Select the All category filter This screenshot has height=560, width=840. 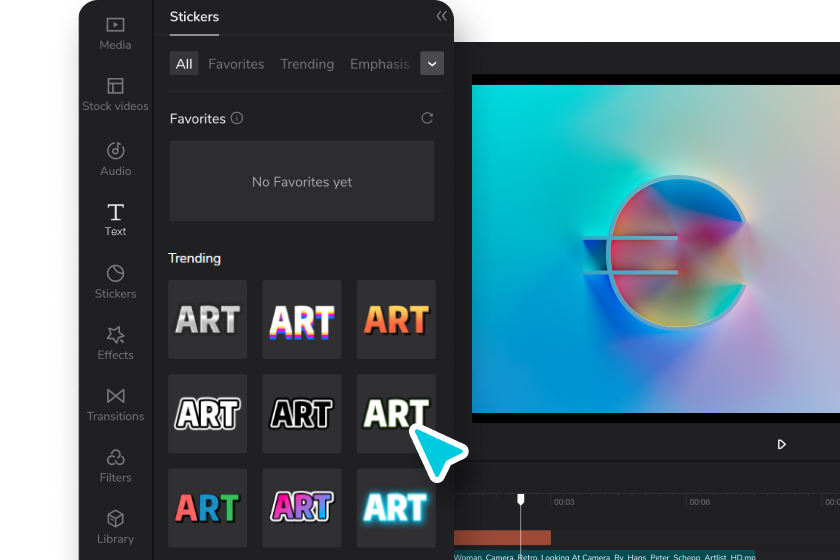(184, 64)
